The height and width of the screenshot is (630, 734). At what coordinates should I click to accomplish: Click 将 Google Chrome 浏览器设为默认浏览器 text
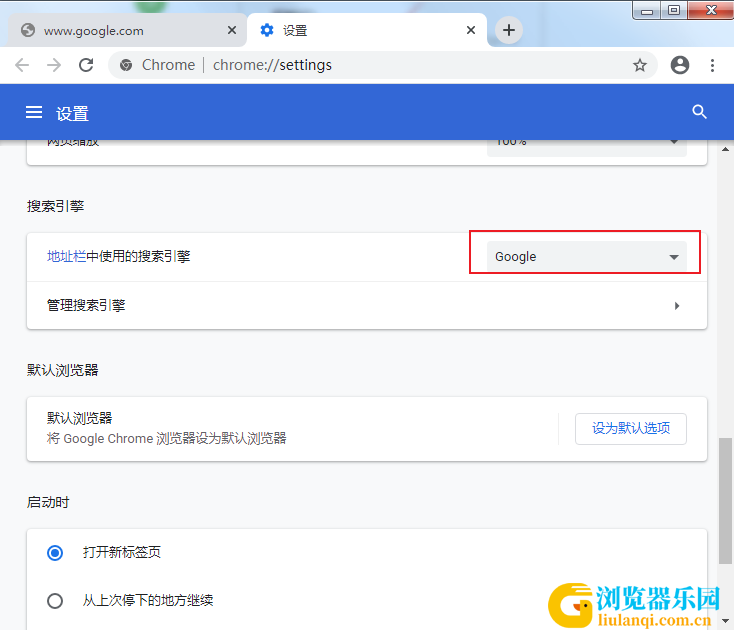tap(167, 439)
